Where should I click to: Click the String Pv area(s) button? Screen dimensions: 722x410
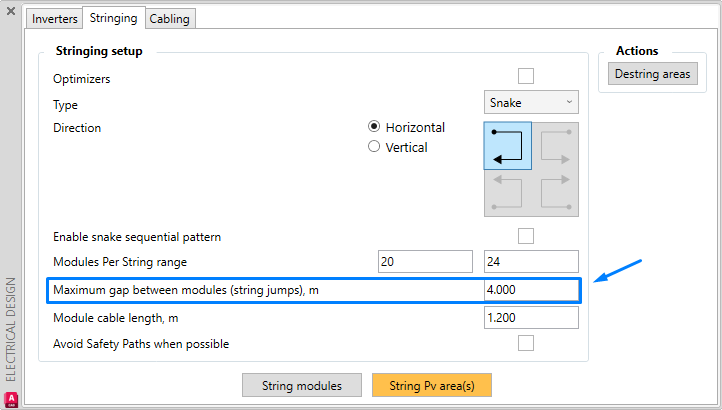tap(432, 386)
